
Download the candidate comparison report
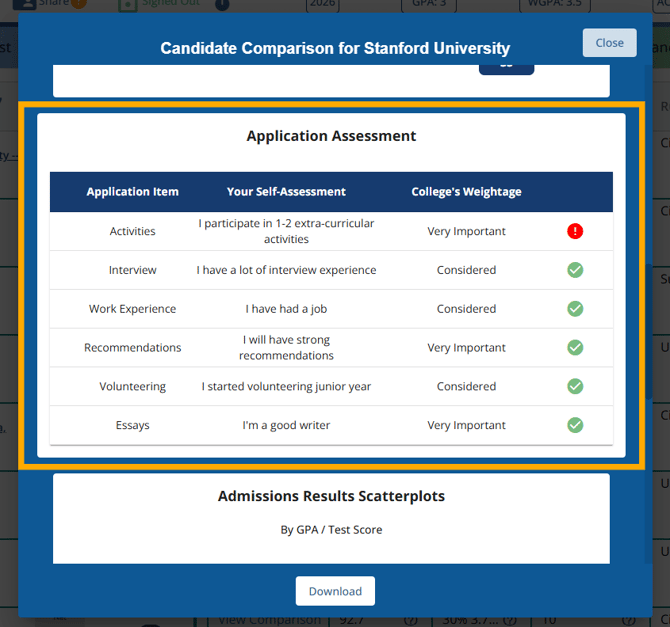(x=335, y=591)
